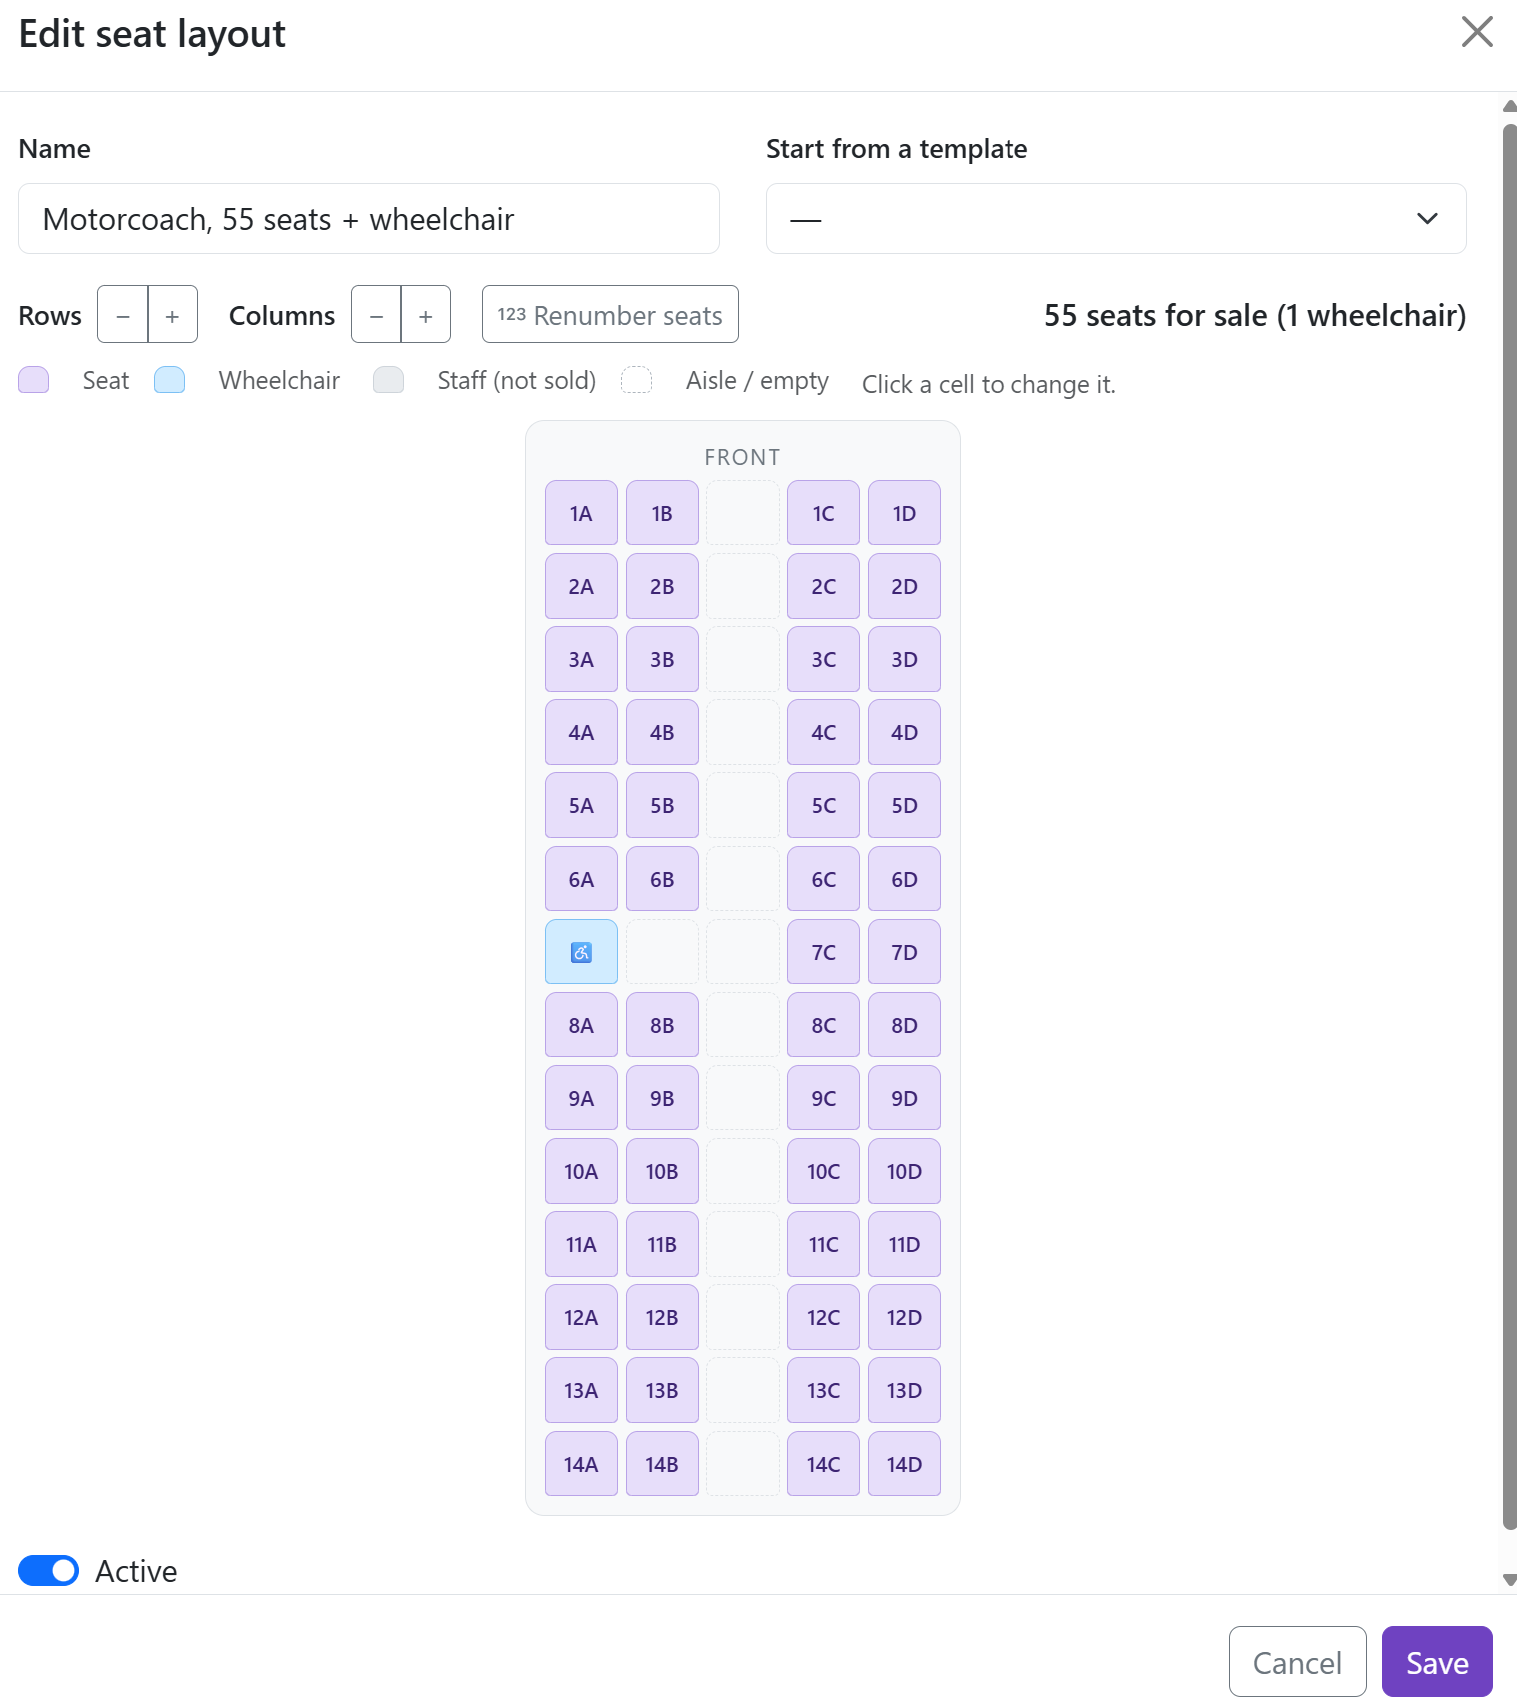Image resolution: width=1517 pixels, height=1706 pixels.
Task: Open the Start from a template dropdown
Action: 1116,218
